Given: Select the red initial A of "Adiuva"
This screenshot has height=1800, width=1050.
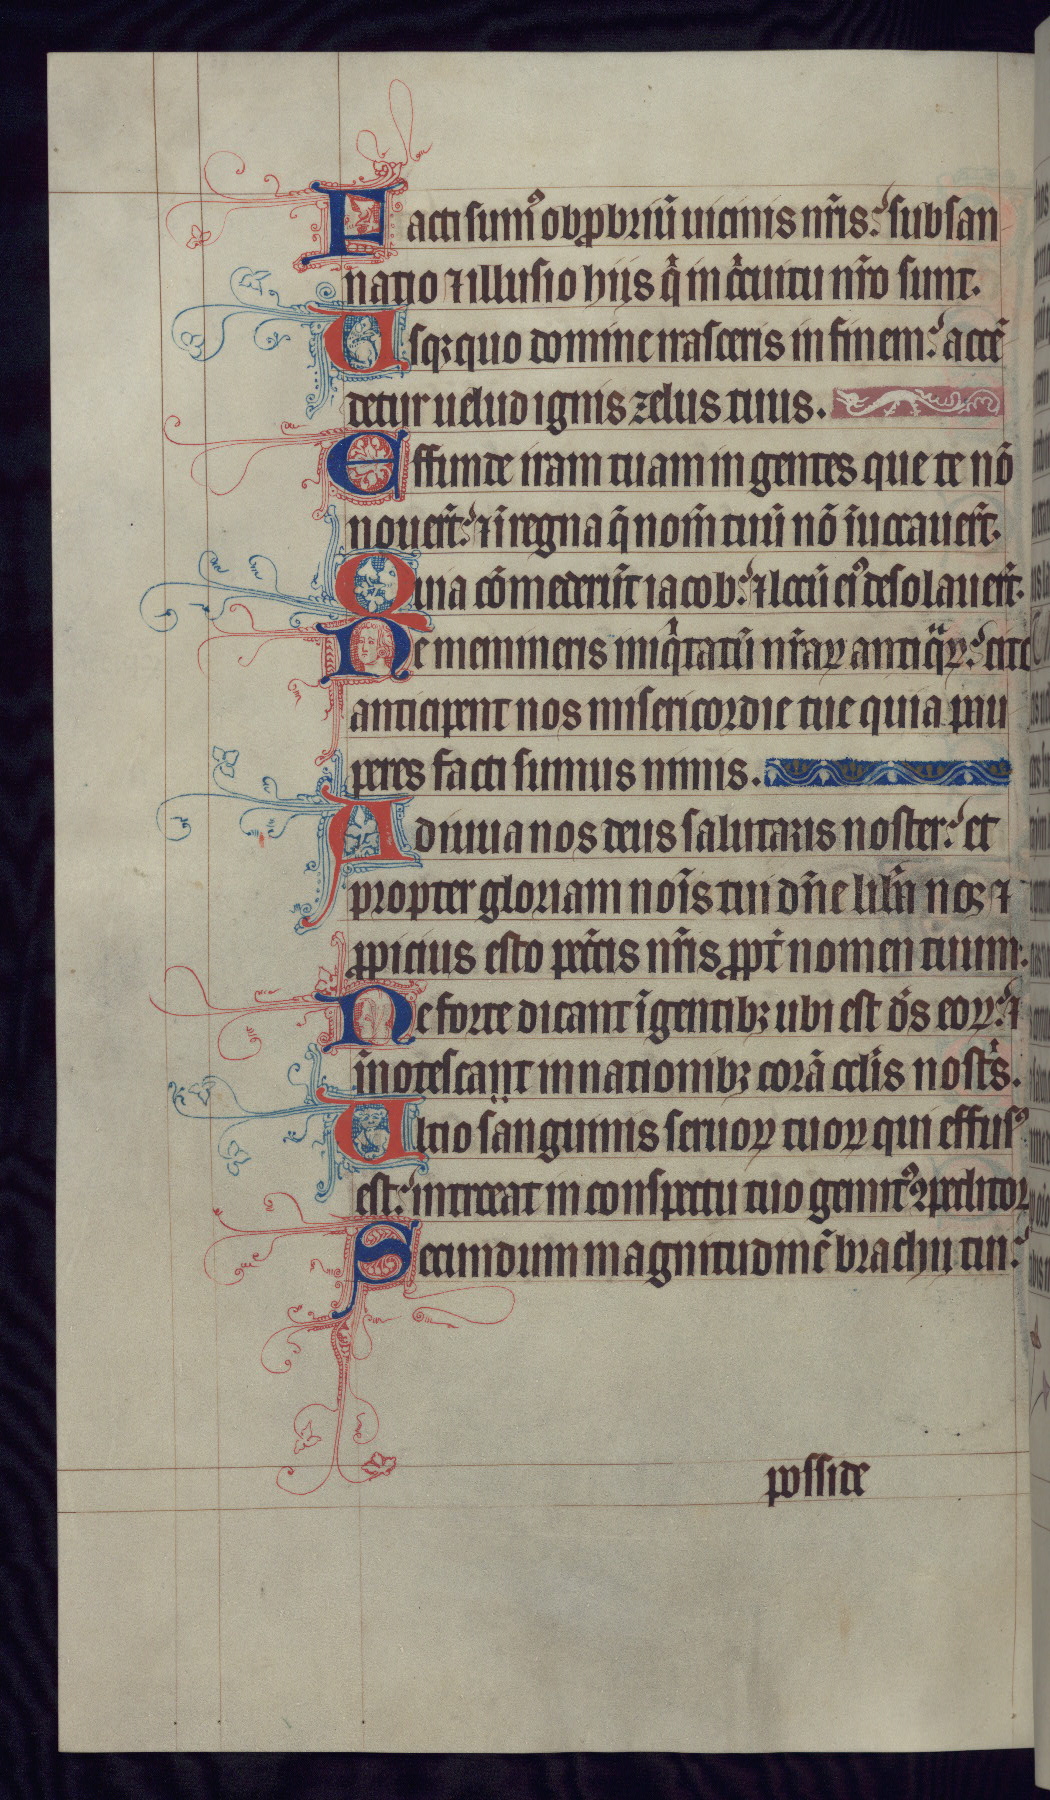Looking at the screenshot, I should pos(367,828).
